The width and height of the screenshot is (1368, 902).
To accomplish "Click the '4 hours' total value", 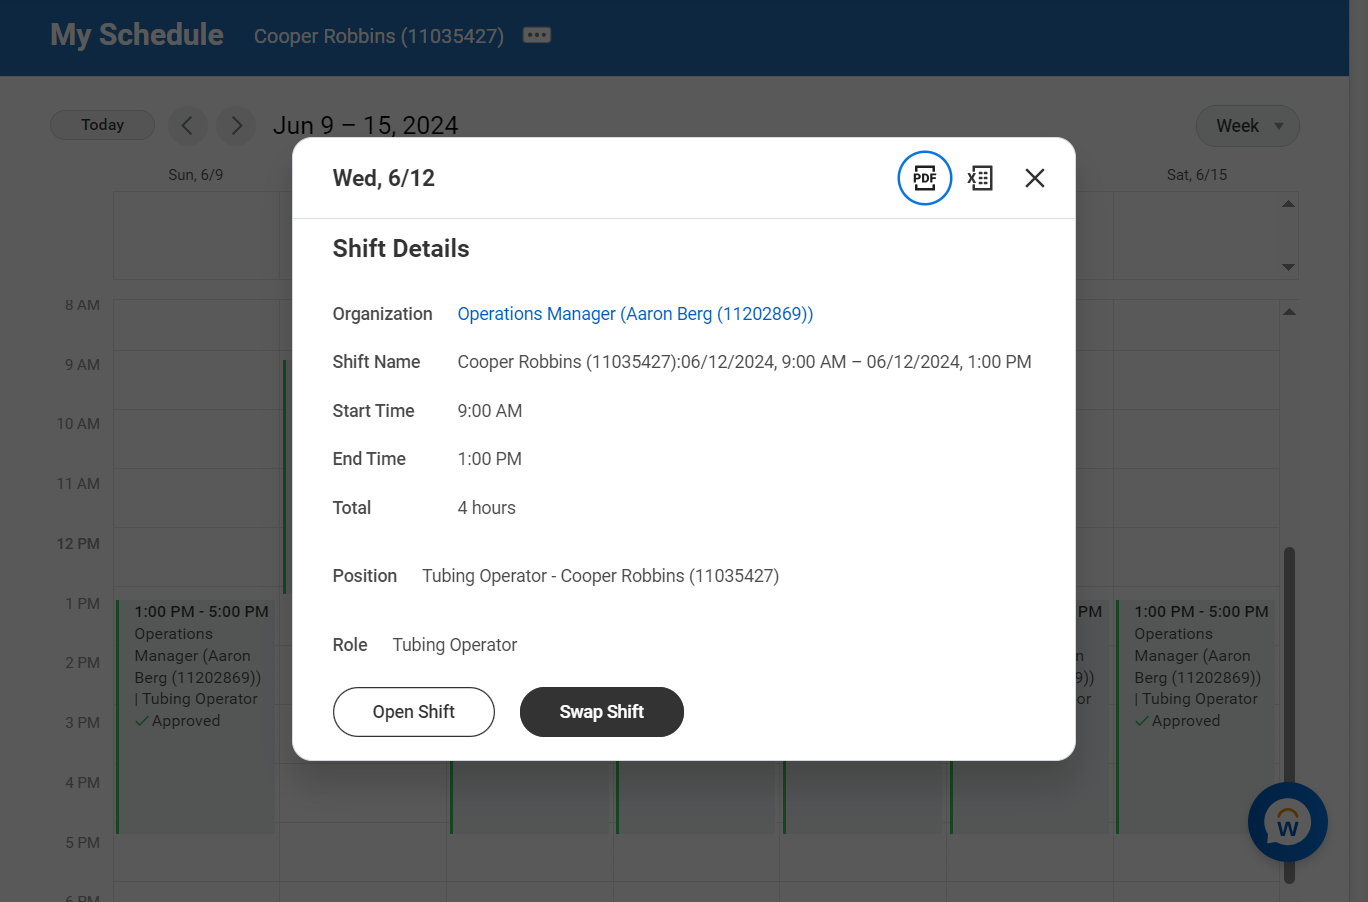I will [x=486, y=508].
